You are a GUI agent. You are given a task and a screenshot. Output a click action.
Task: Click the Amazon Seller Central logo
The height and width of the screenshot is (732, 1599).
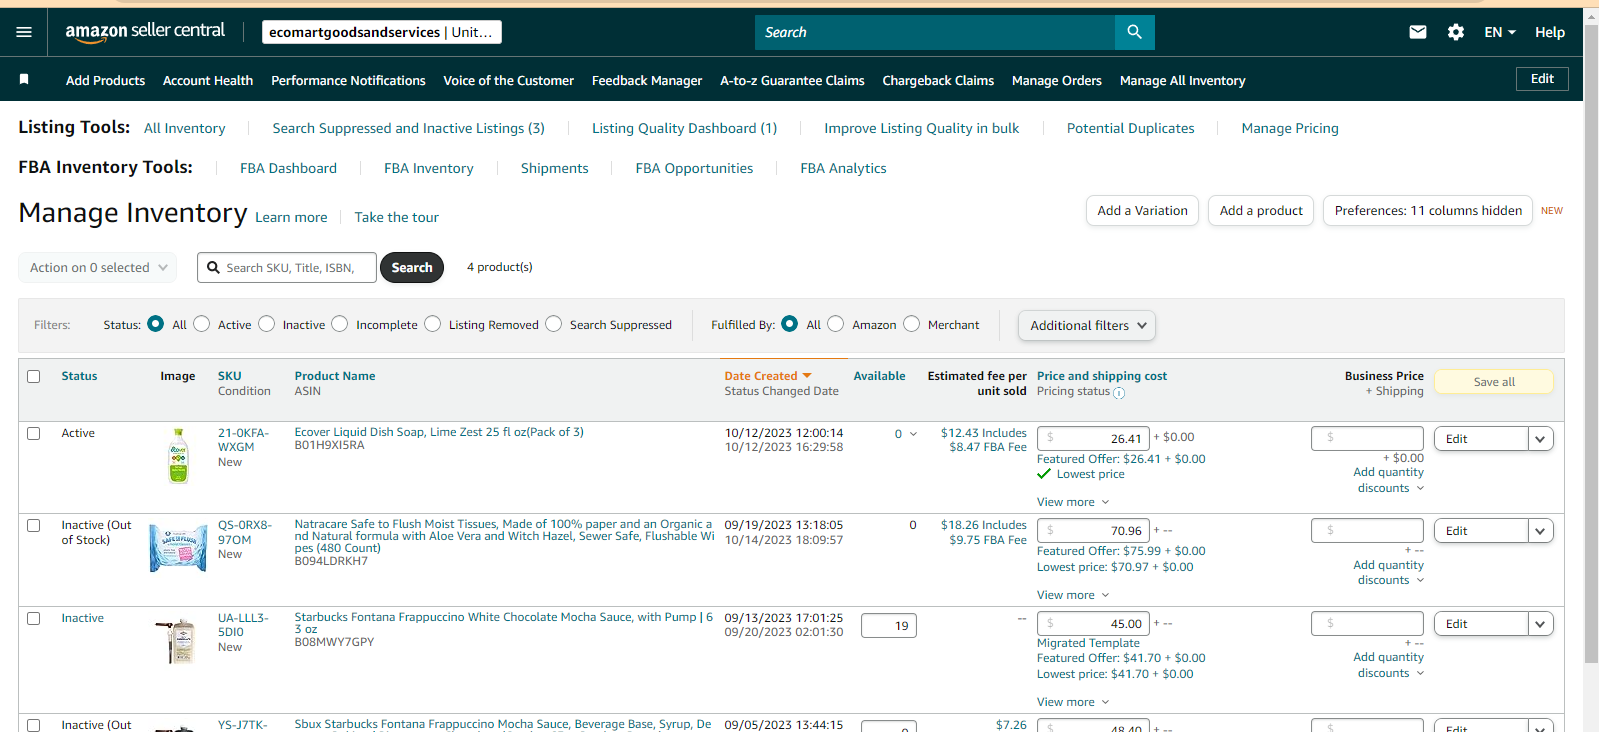(145, 32)
